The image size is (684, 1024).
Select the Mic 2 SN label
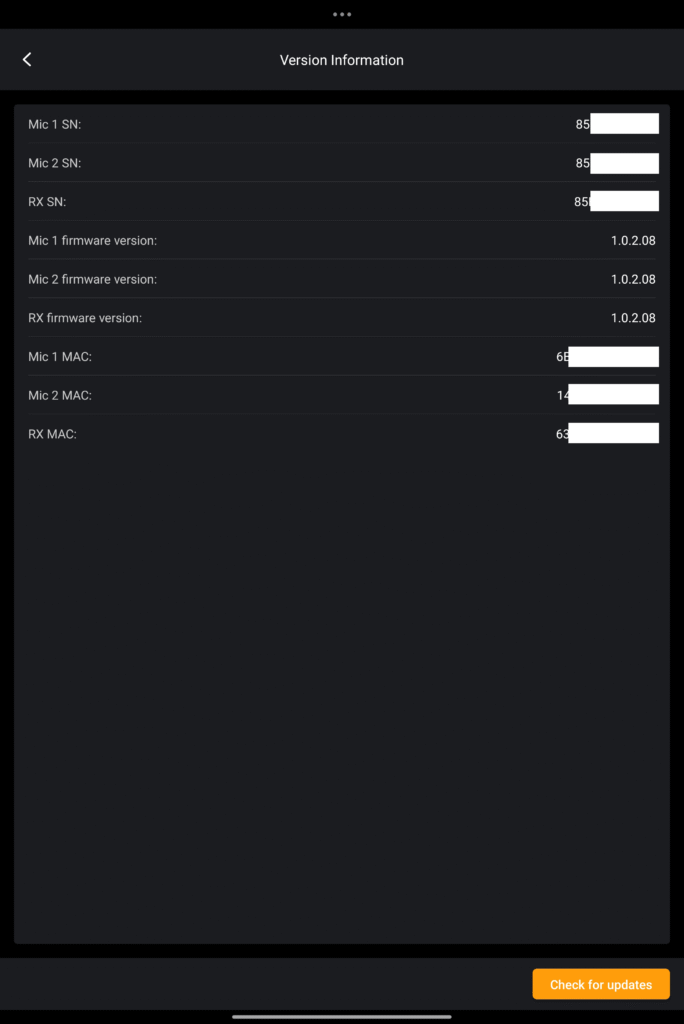(54, 163)
